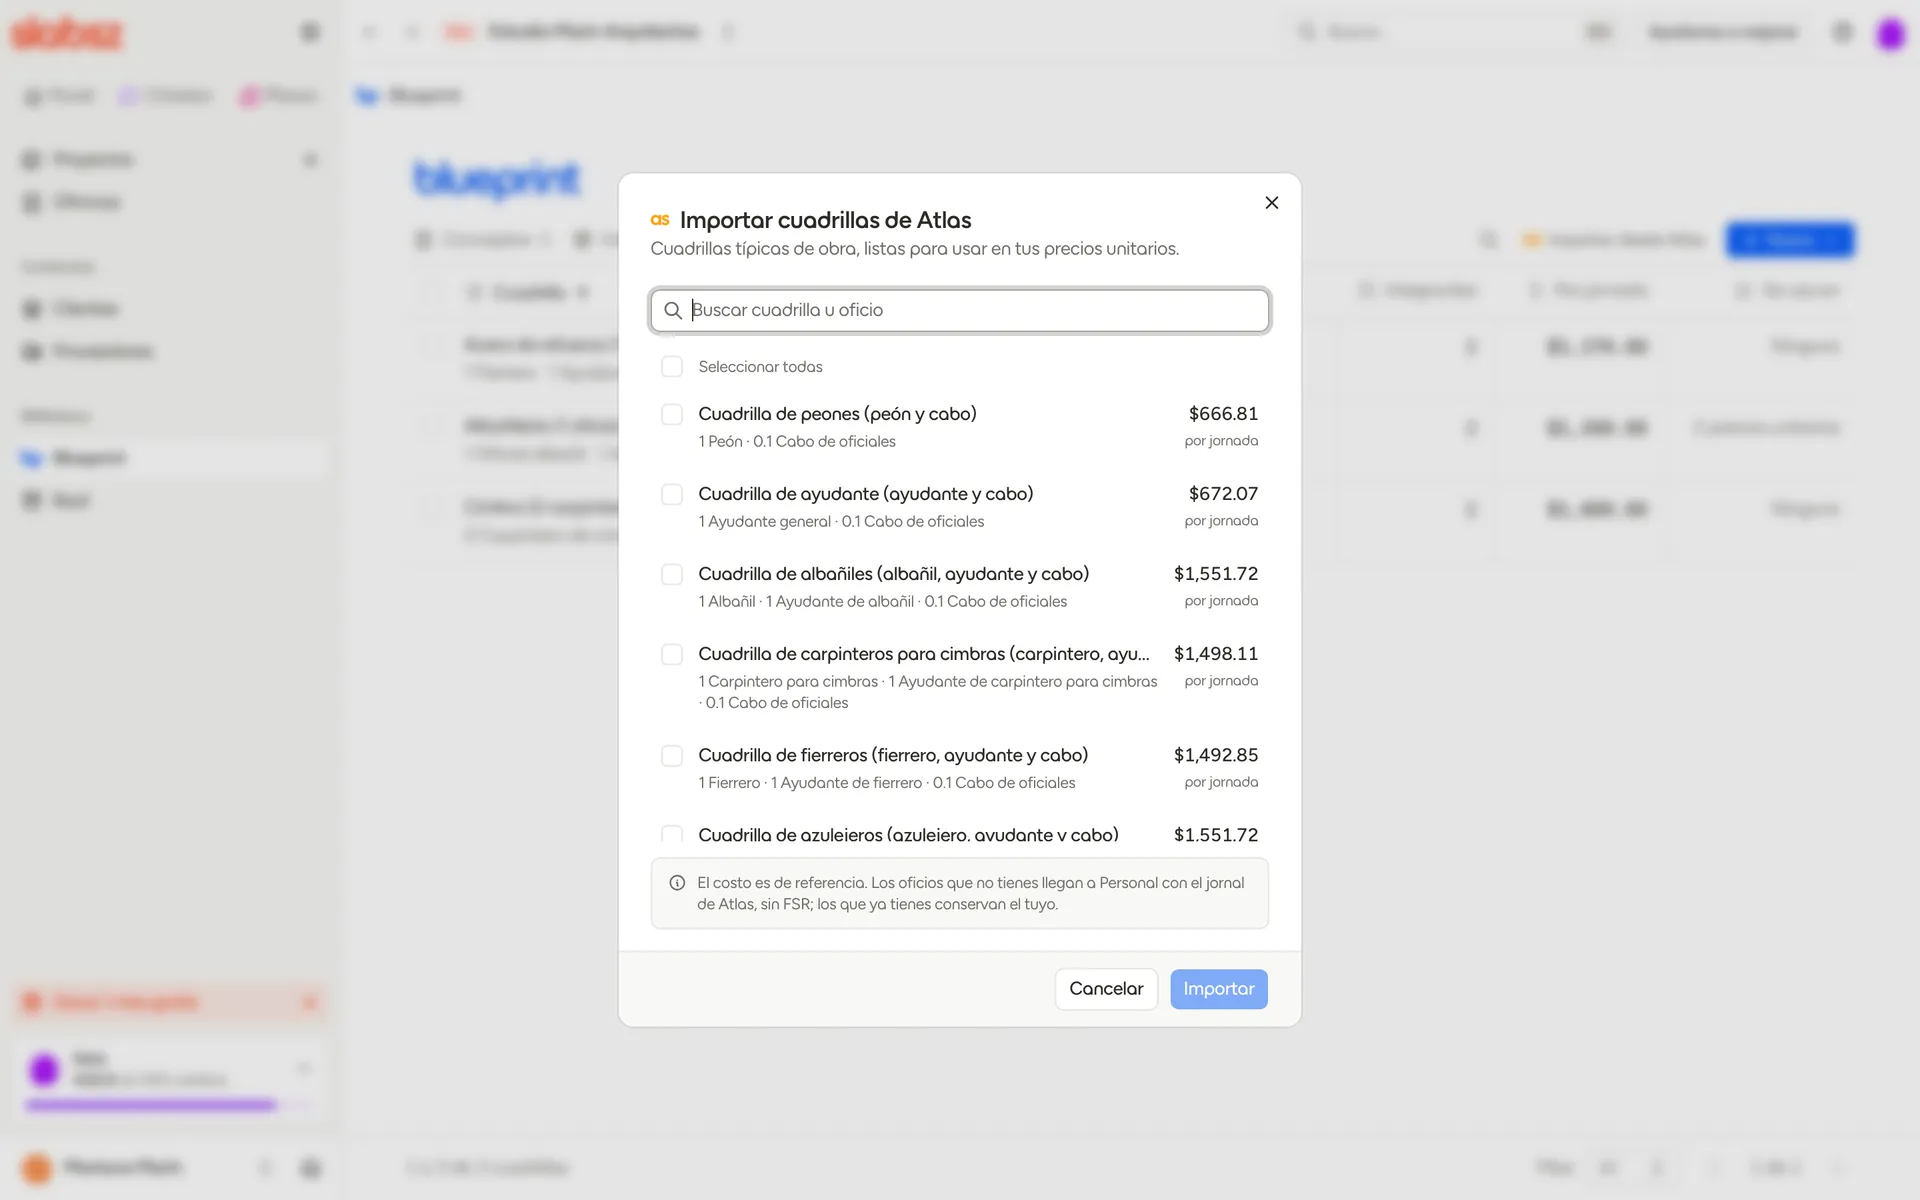Click the Cancelar button
1920x1200 pixels.
coord(1106,989)
